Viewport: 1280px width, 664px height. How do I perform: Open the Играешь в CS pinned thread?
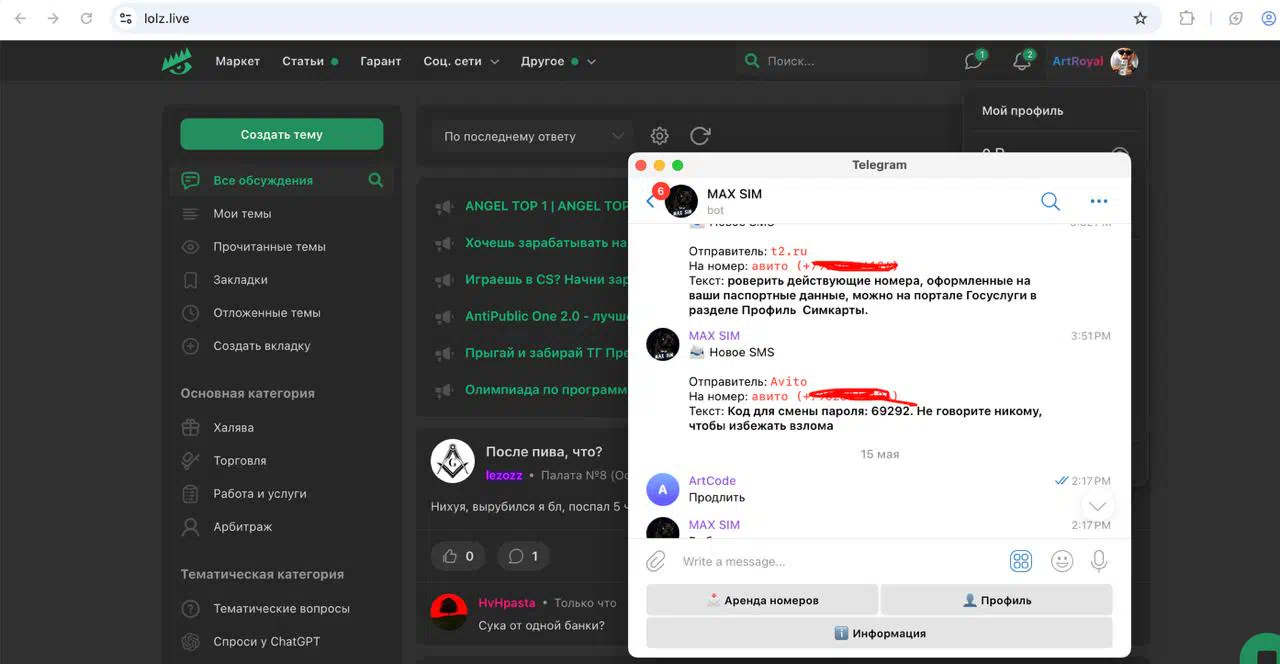click(x=546, y=280)
